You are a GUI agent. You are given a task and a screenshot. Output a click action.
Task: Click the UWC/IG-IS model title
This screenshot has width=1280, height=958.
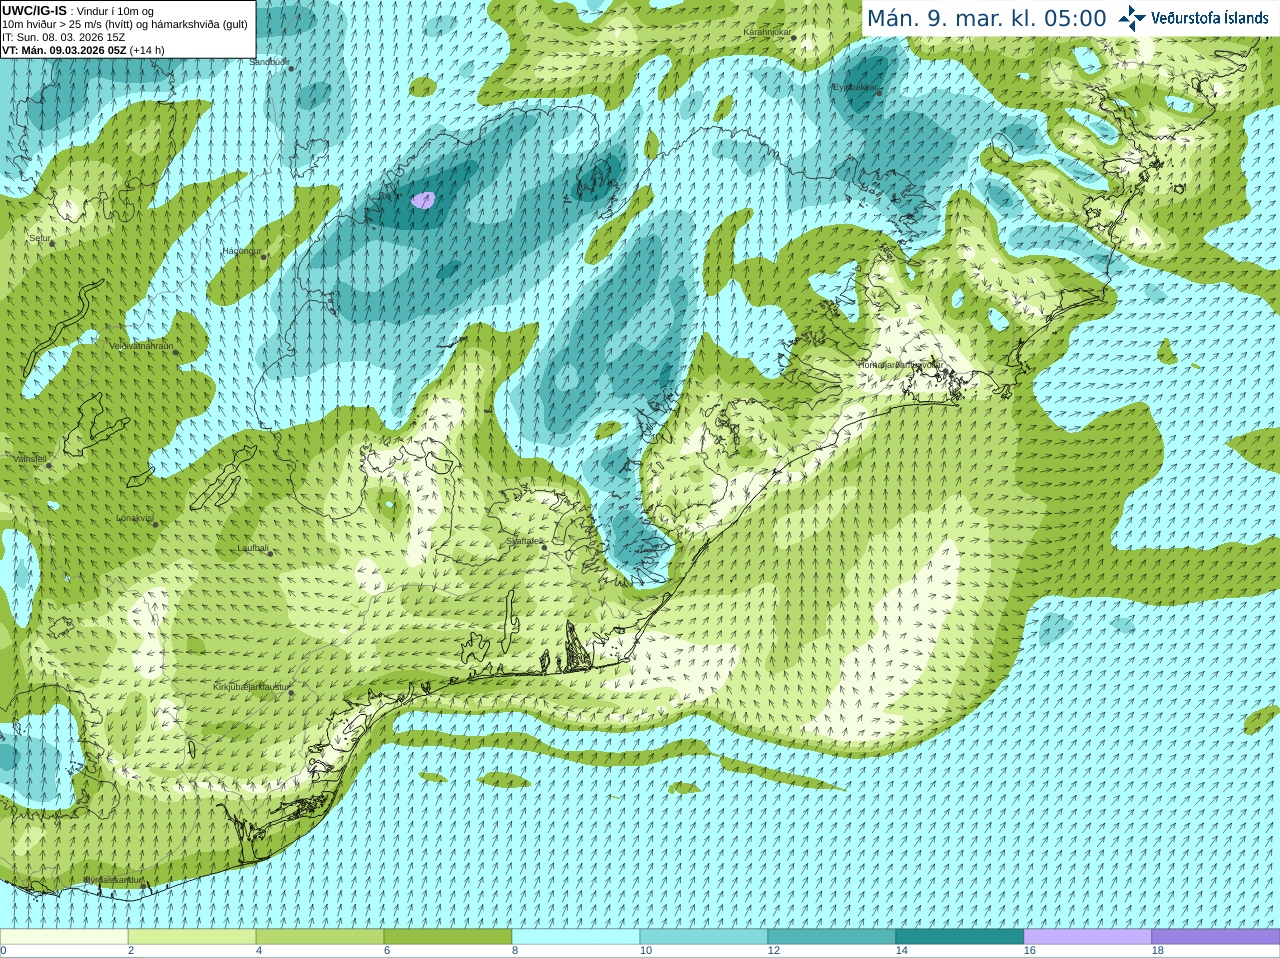click(34, 11)
